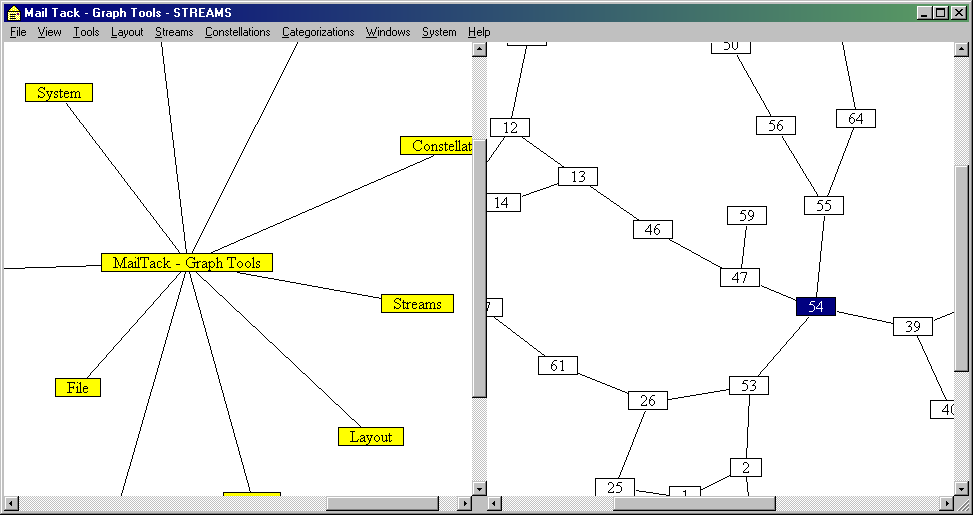
Task: Click right pane horizontal scrollbar left arrow
Action: click(x=495, y=502)
